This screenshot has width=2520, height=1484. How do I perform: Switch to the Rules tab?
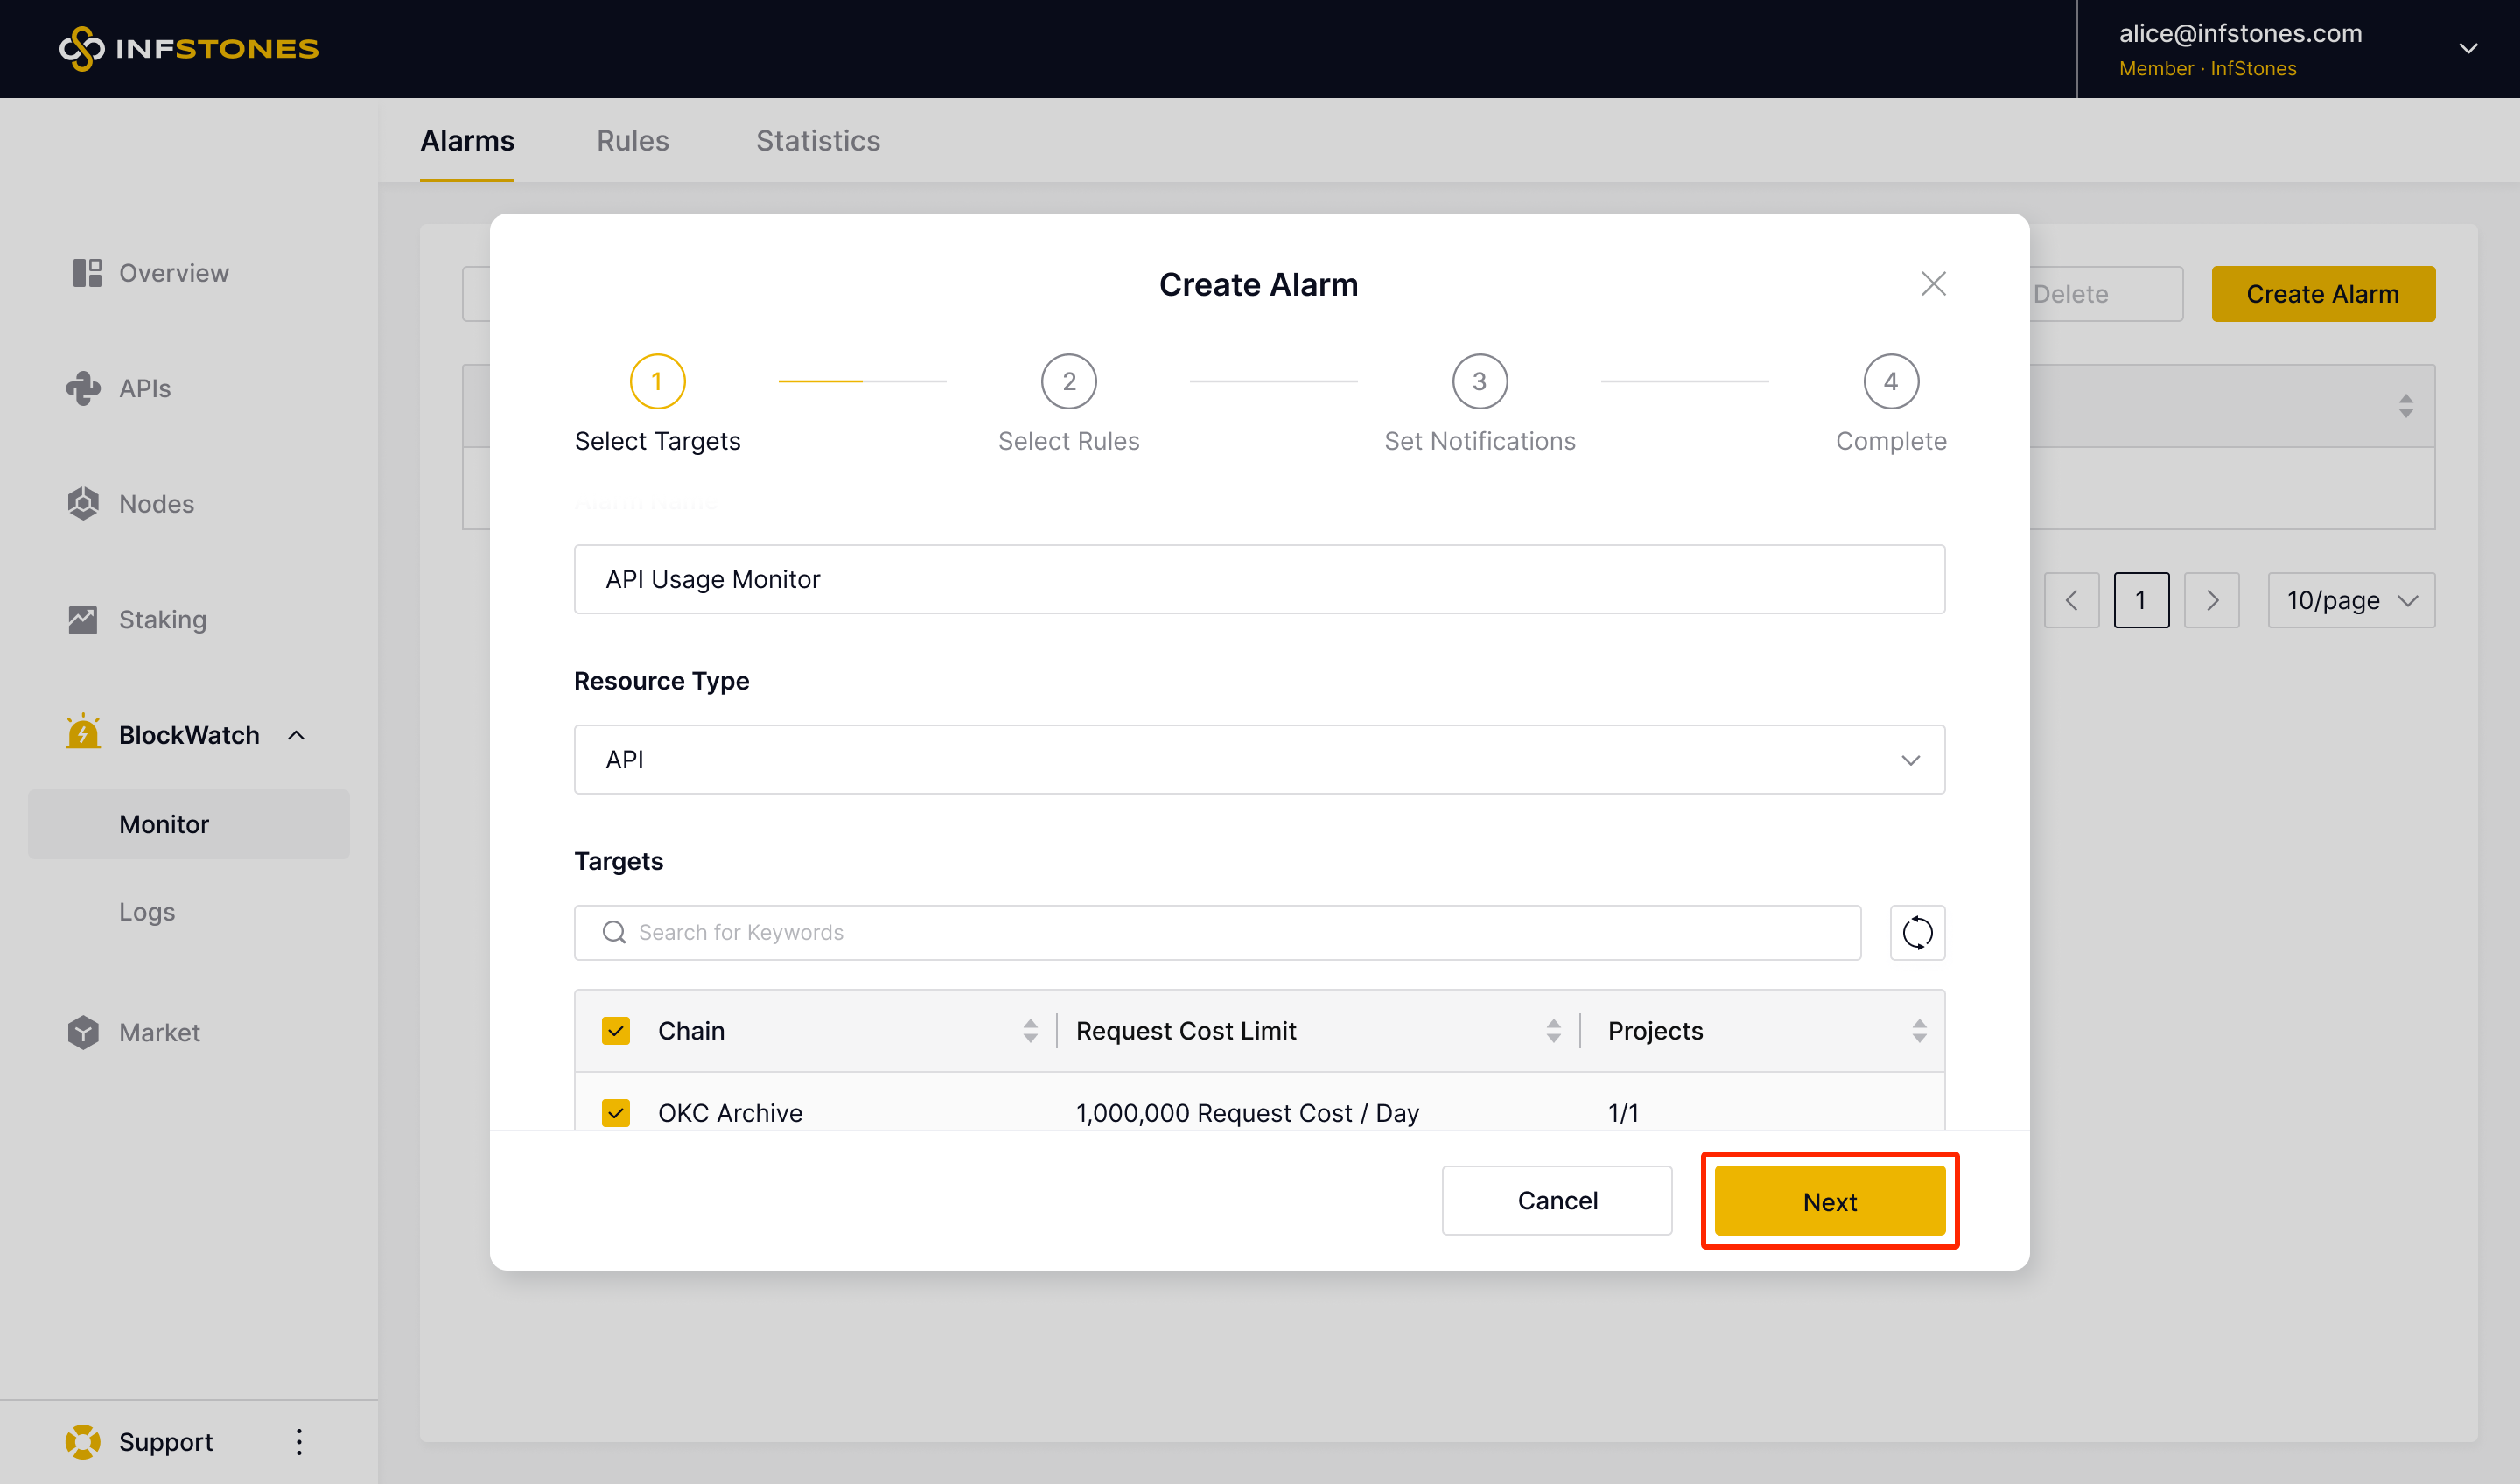(632, 141)
